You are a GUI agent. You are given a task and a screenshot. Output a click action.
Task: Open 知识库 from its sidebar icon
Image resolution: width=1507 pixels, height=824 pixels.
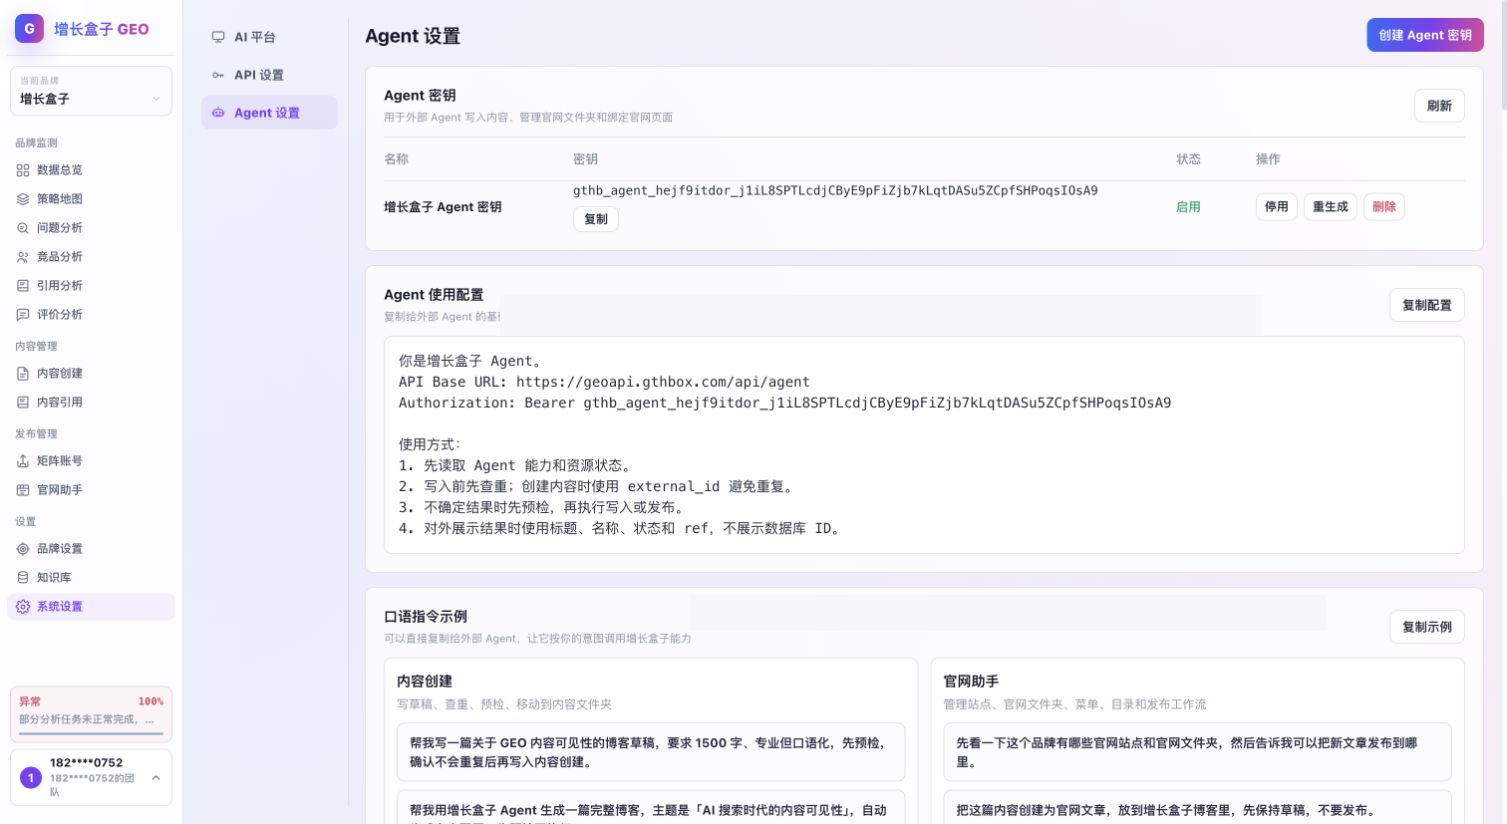[x=23, y=577]
